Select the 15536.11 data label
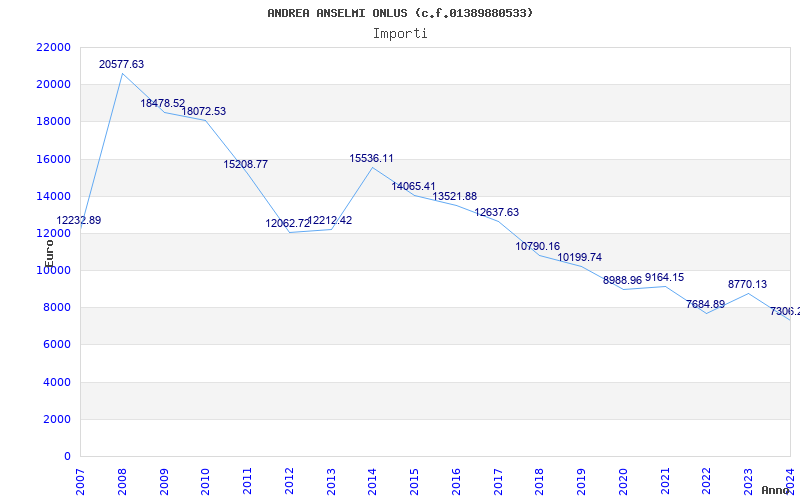Image resolution: width=800 pixels, height=500 pixels. click(x=371, y=159)
